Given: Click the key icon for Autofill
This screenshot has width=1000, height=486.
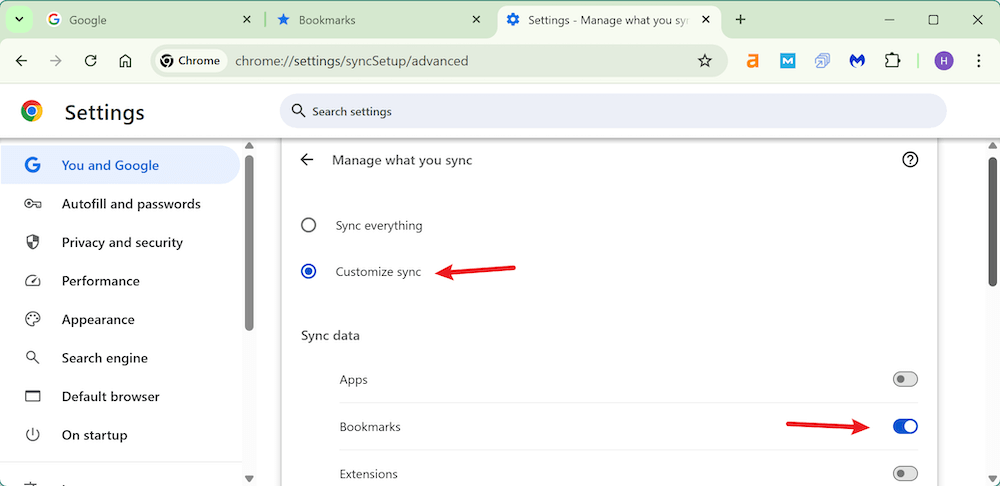Looking at the screenshot, I should tap(32, 204).
